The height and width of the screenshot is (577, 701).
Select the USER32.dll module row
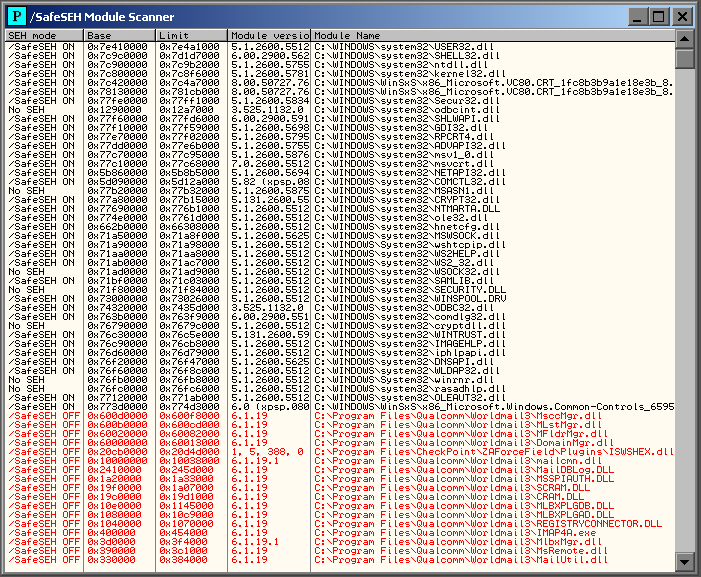click(340, 46)
